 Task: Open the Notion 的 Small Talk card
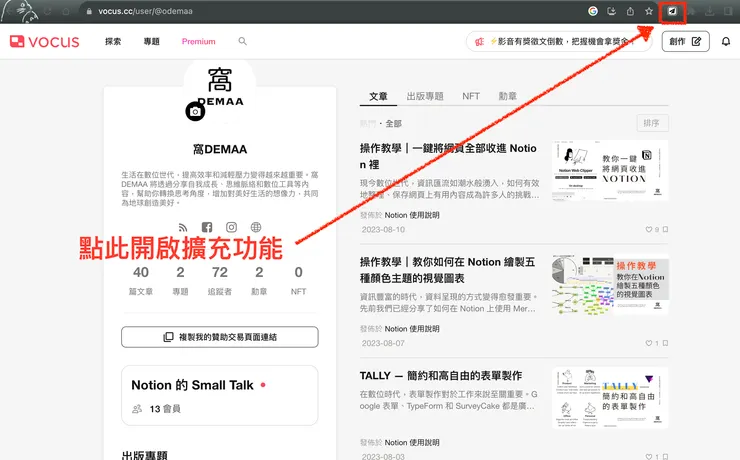[x=220, y=395]
